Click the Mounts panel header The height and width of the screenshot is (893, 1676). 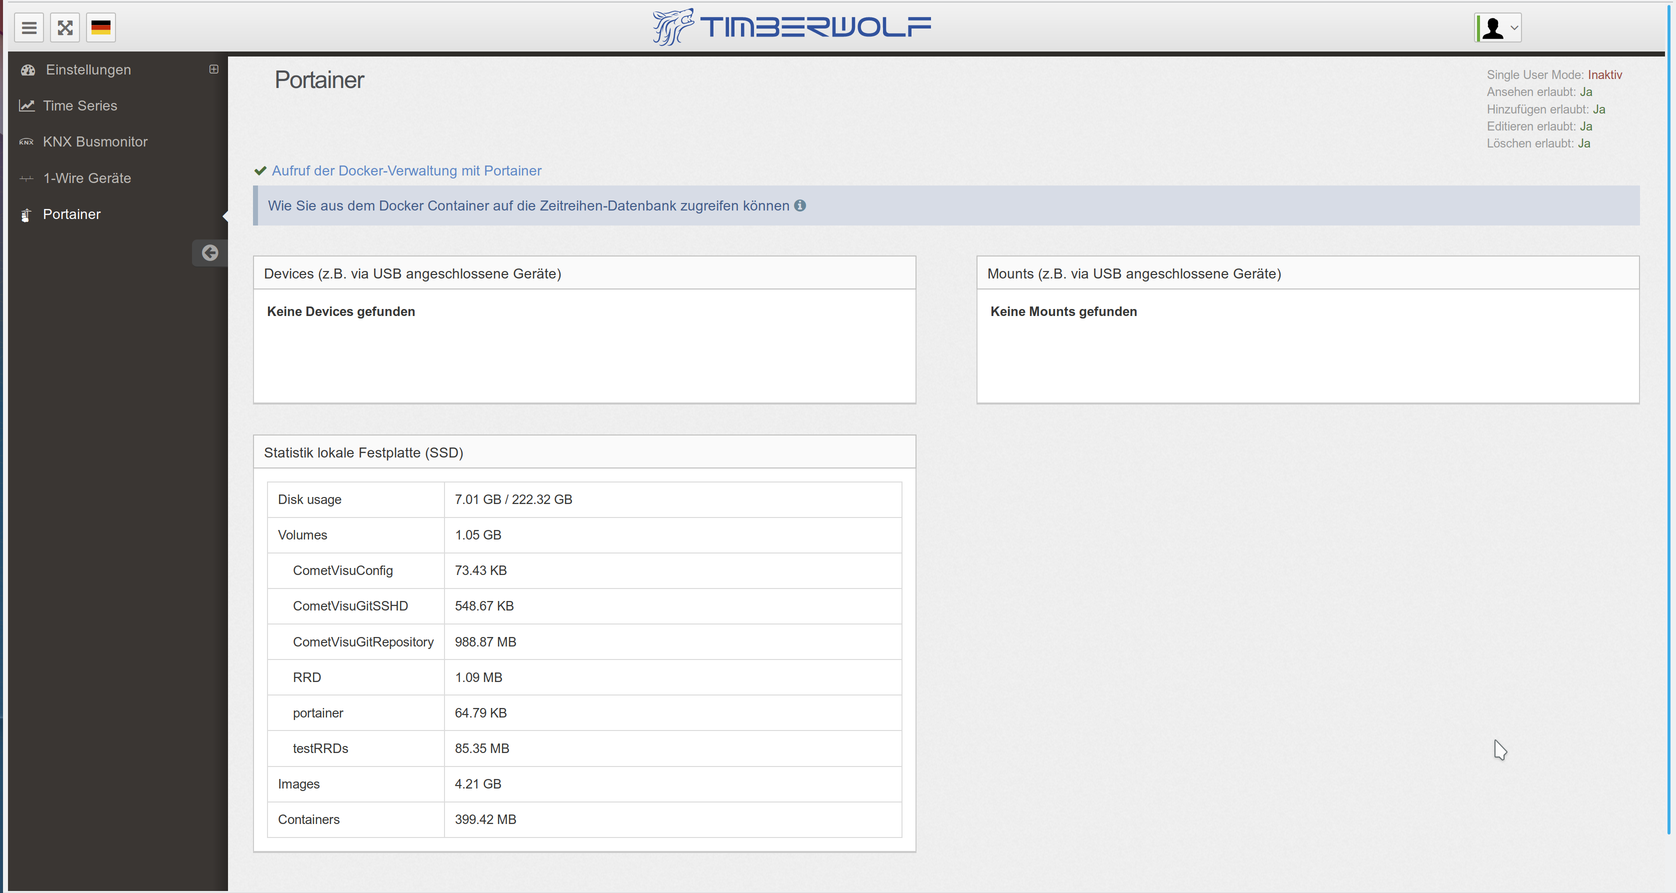(x=1308, y=273)
